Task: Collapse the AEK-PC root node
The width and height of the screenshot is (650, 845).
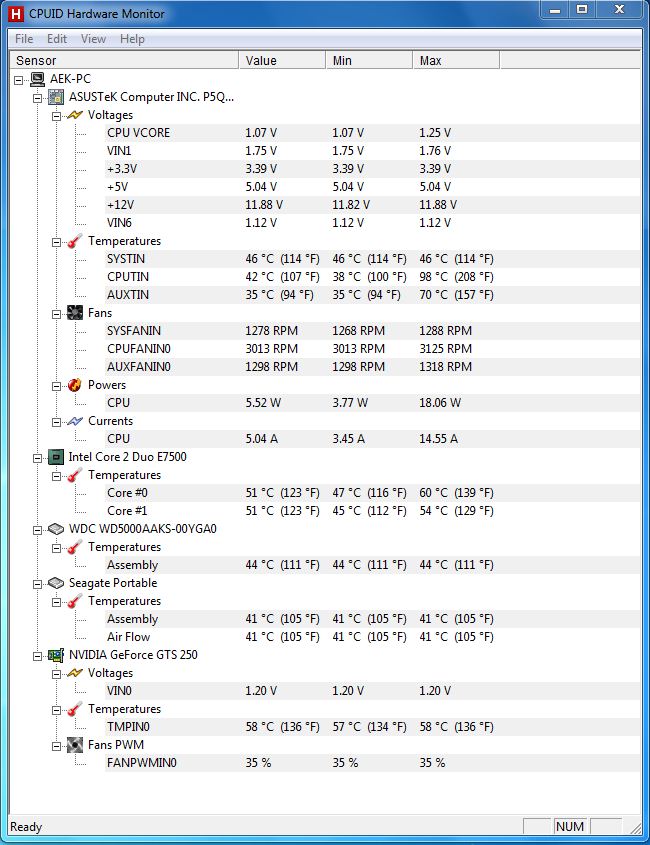Action: [19, 80]
